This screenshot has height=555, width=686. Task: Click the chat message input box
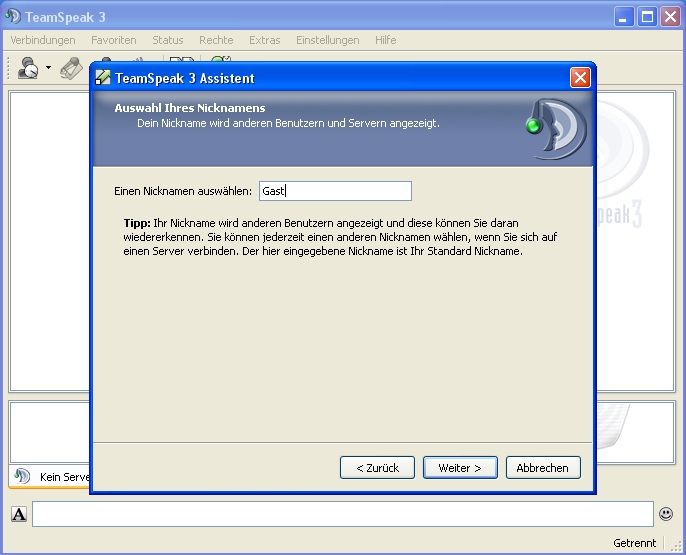click(343, 514)
